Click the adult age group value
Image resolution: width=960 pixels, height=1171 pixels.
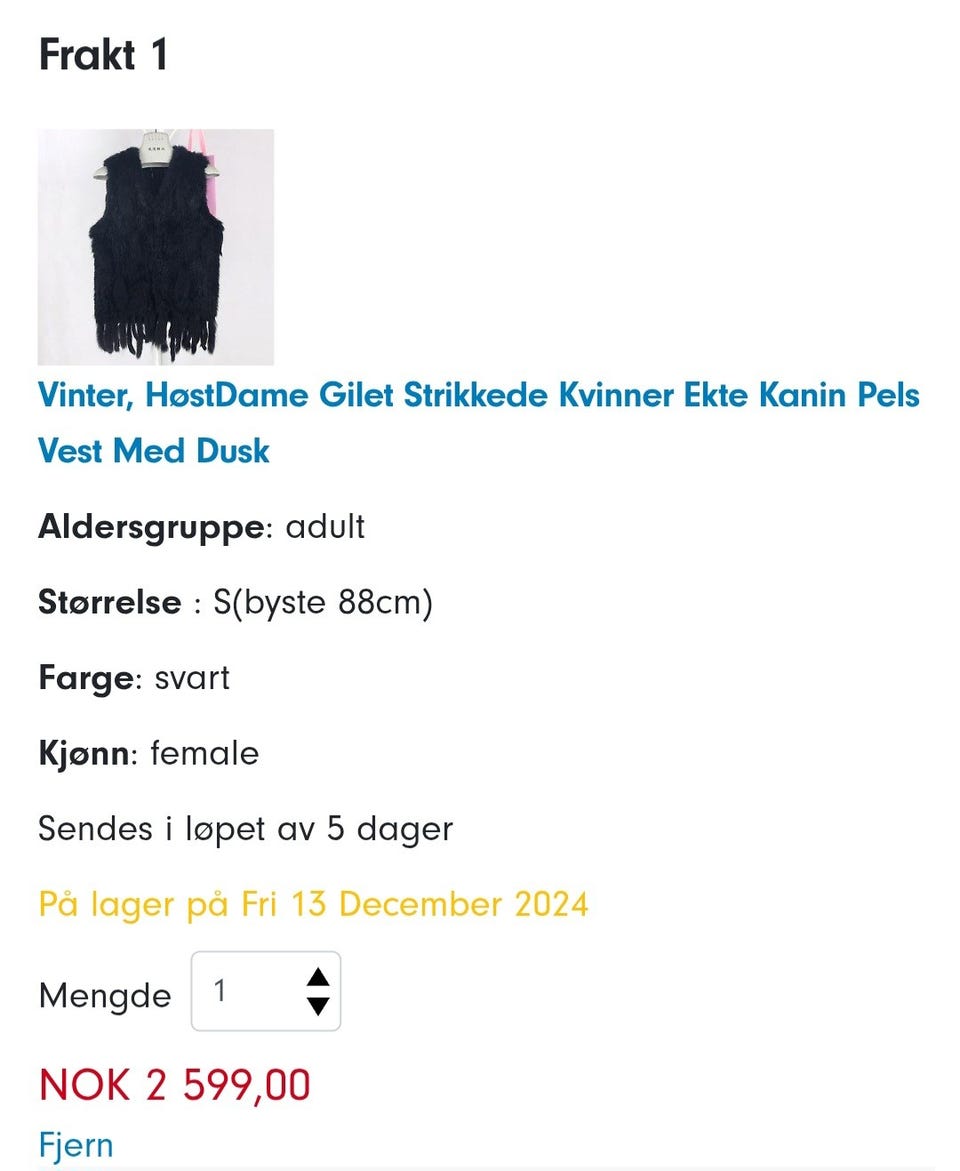(x=326, y=527)
